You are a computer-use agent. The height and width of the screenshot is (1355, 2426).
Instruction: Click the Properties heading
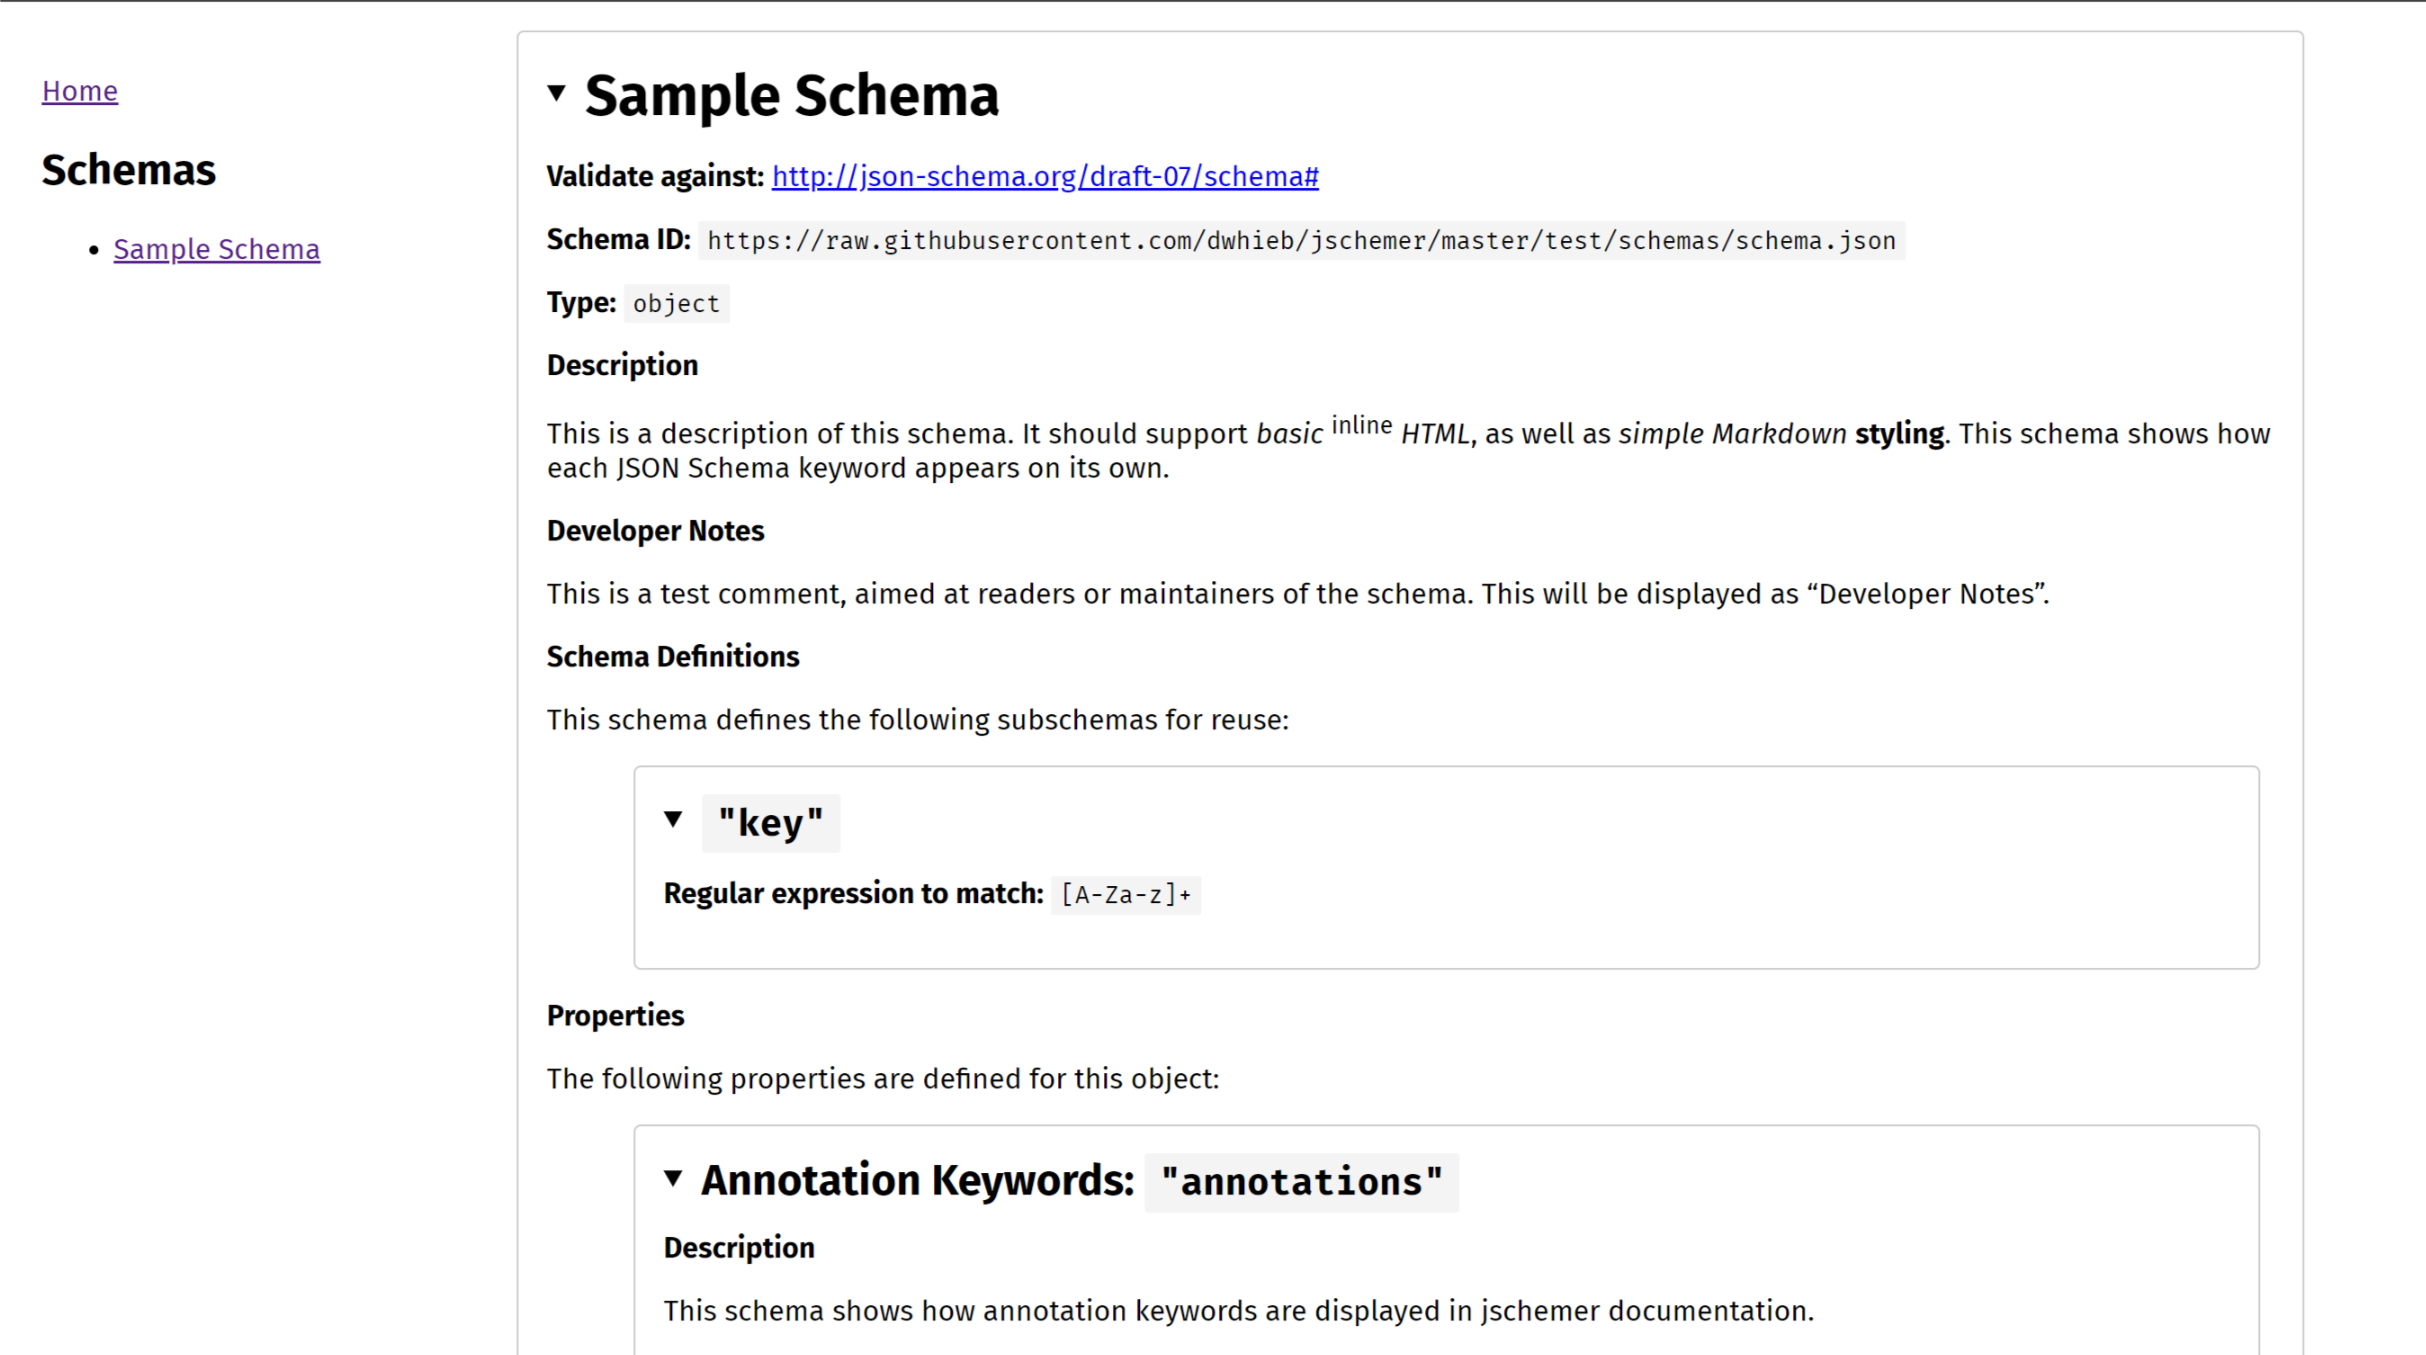(615, 1016)
